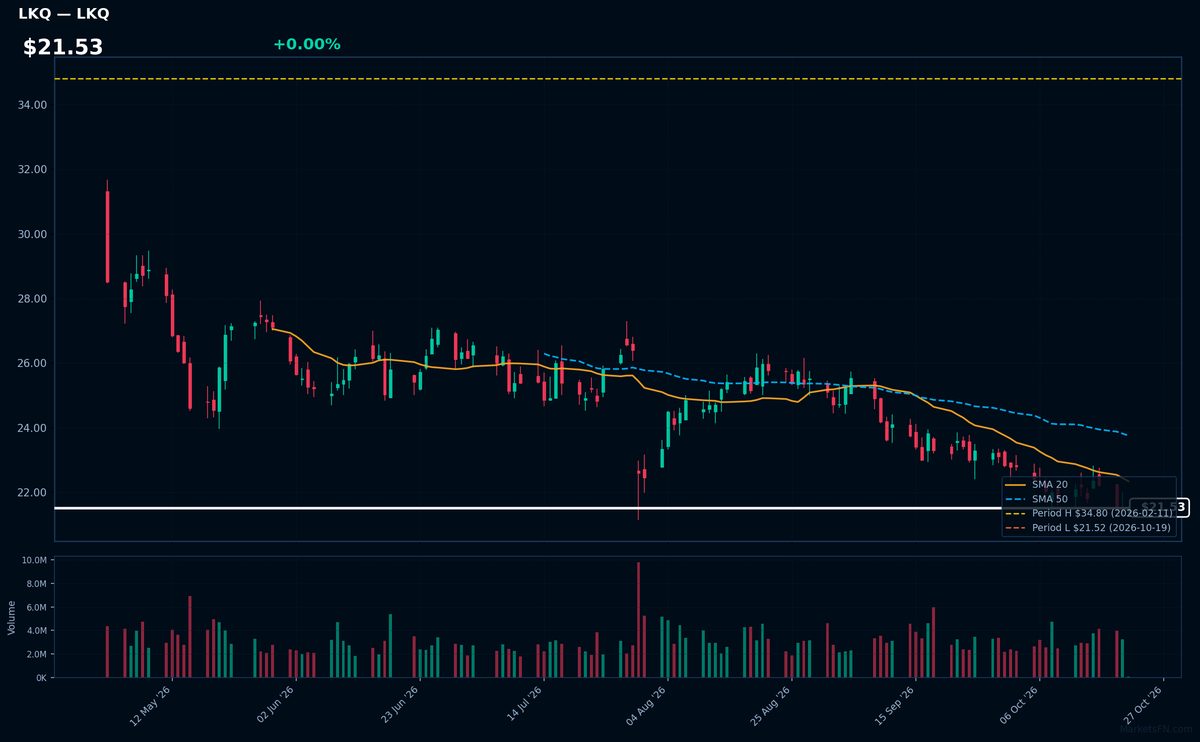Select the 15 Sep '26 date label
Screen dimensions: 1200x742
point(895,704)
